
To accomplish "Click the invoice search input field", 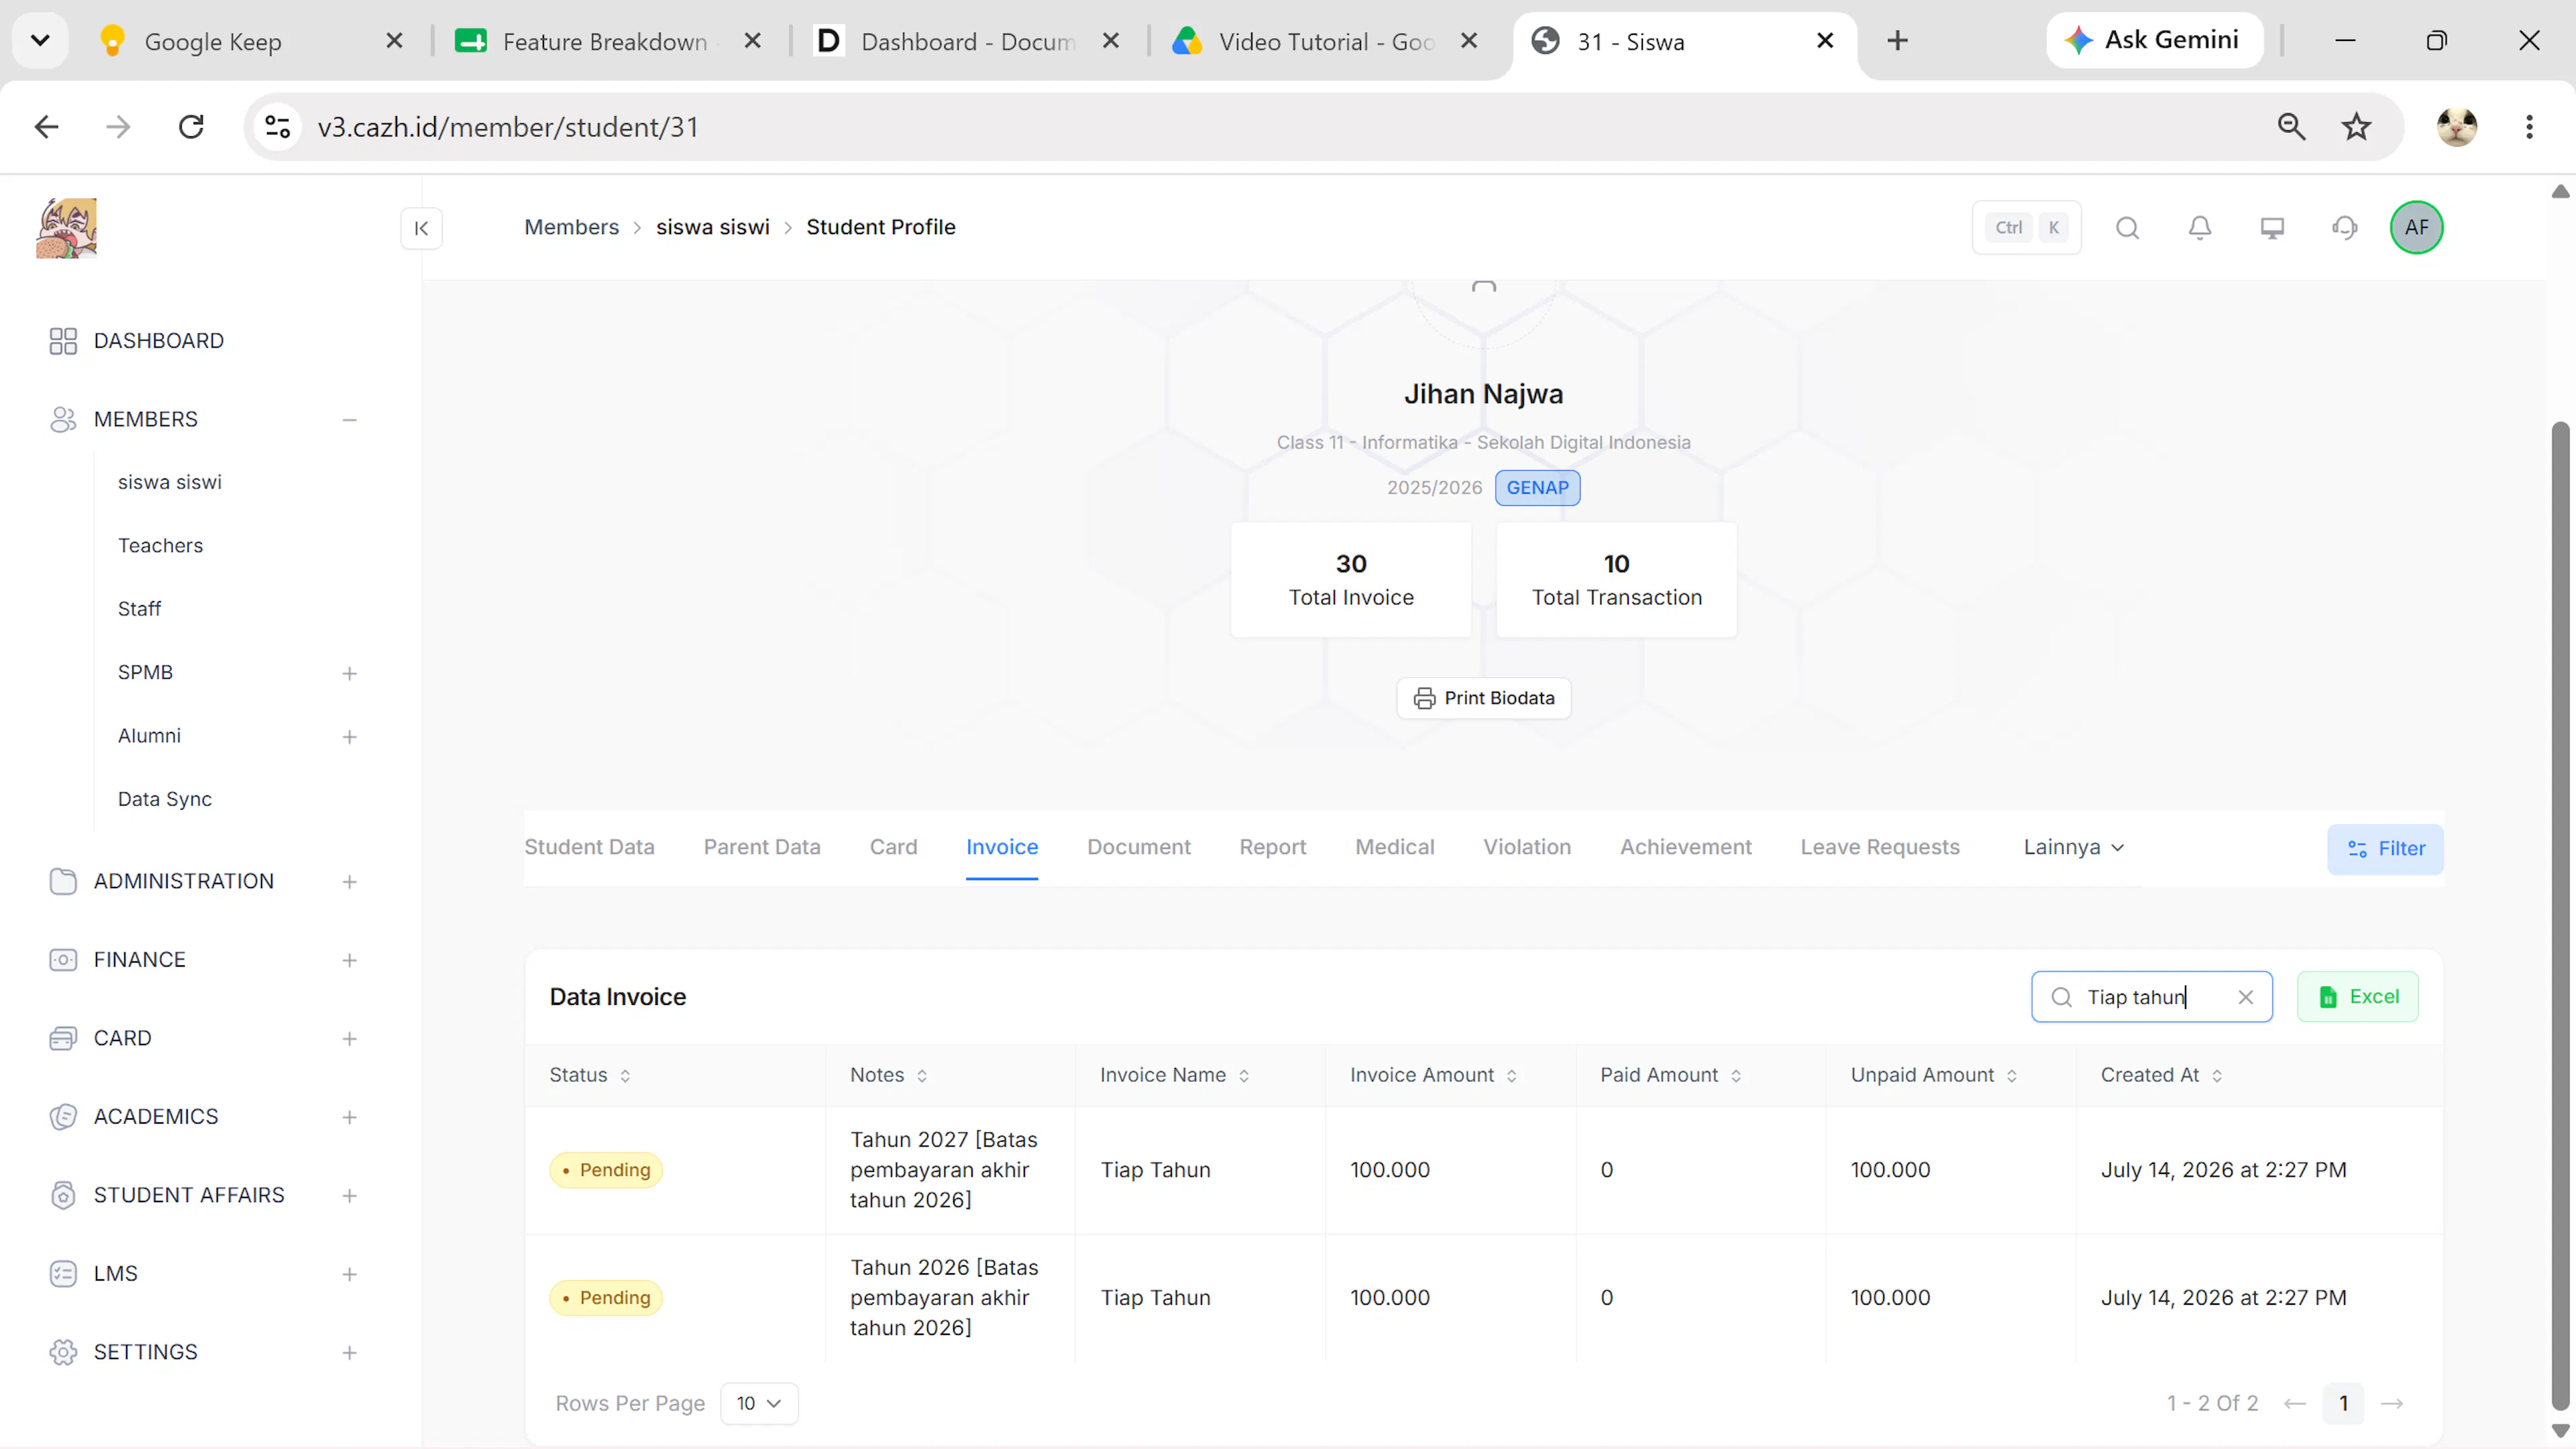I will click(x=2151, y=997).
